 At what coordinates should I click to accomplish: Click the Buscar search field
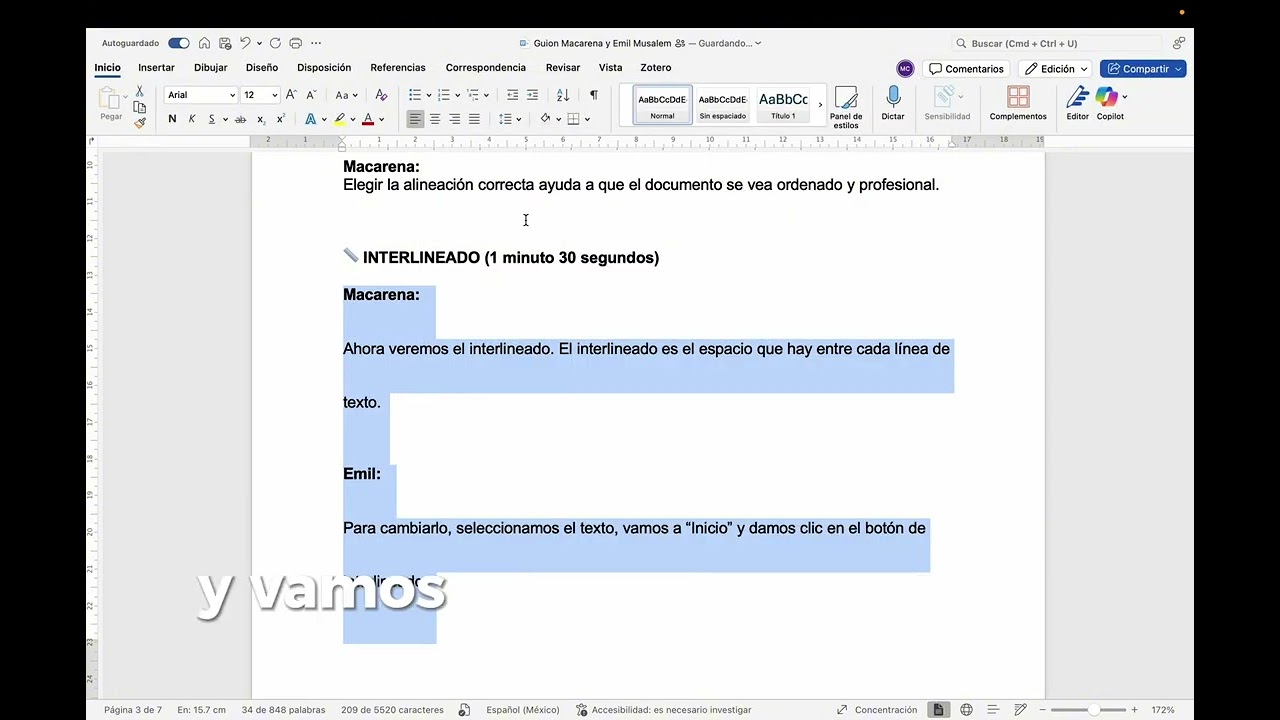point(1057,43)
